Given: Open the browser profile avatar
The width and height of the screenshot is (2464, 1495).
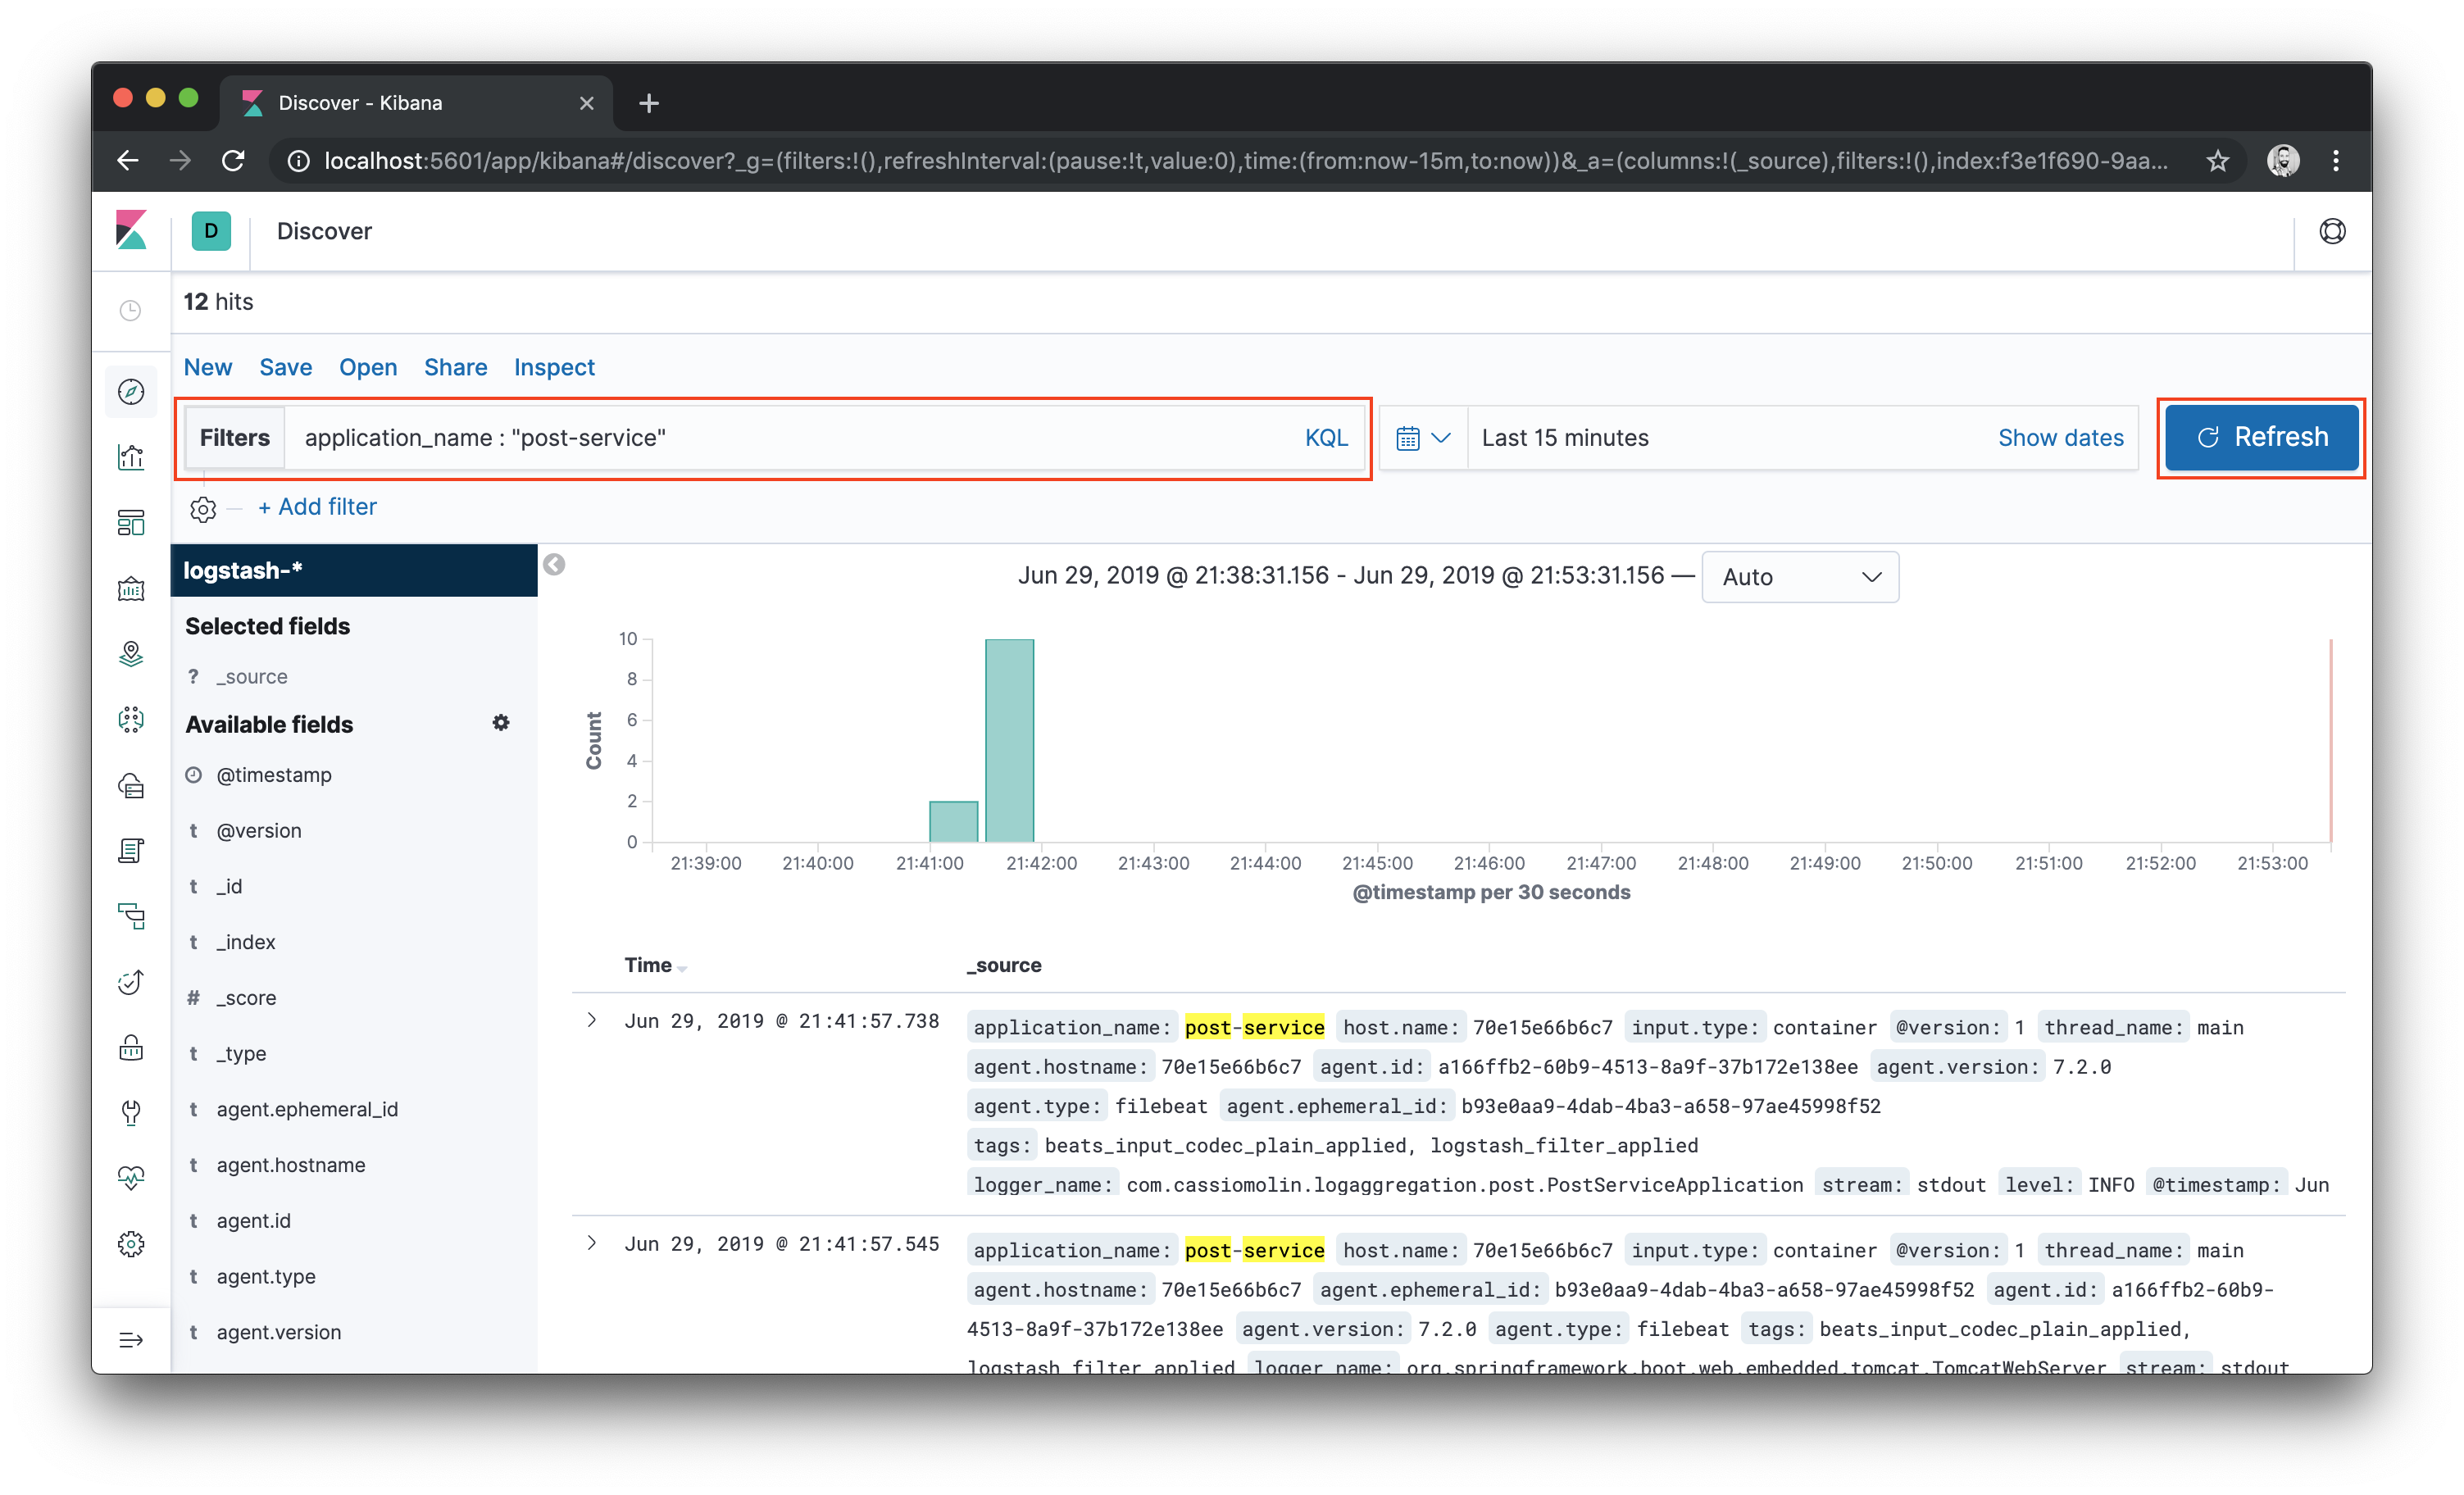Looking at the screenshot, I should tap(2283, 161).
